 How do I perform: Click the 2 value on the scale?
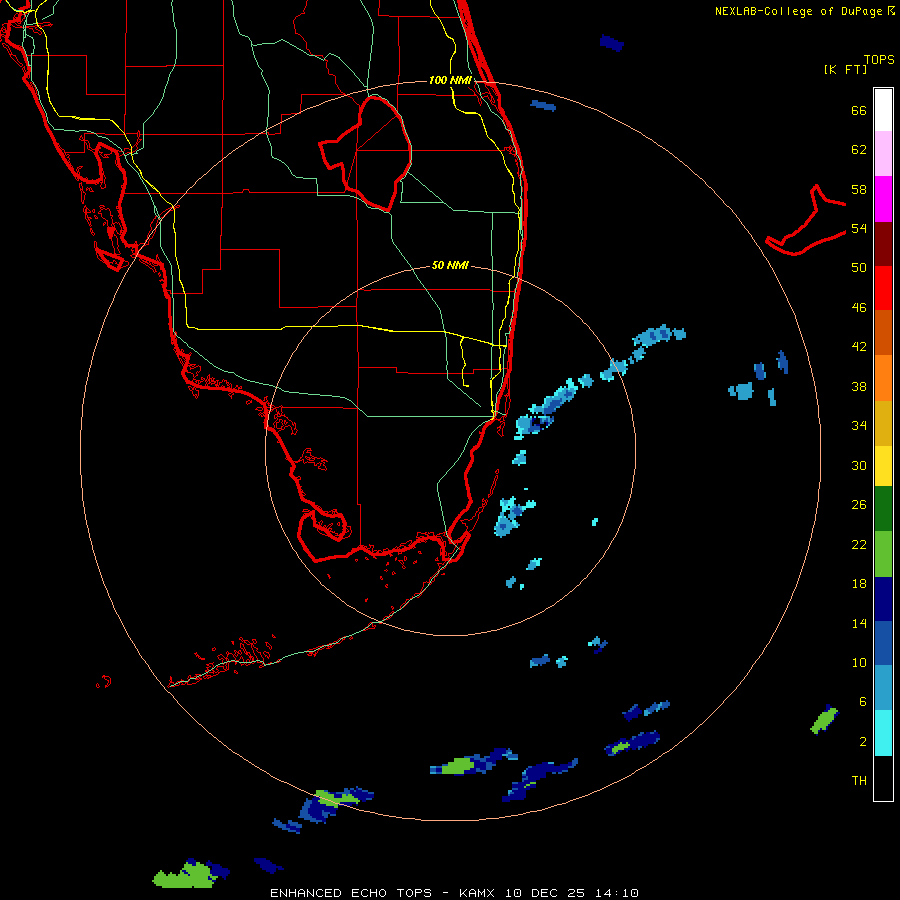(x=863, y=742)
